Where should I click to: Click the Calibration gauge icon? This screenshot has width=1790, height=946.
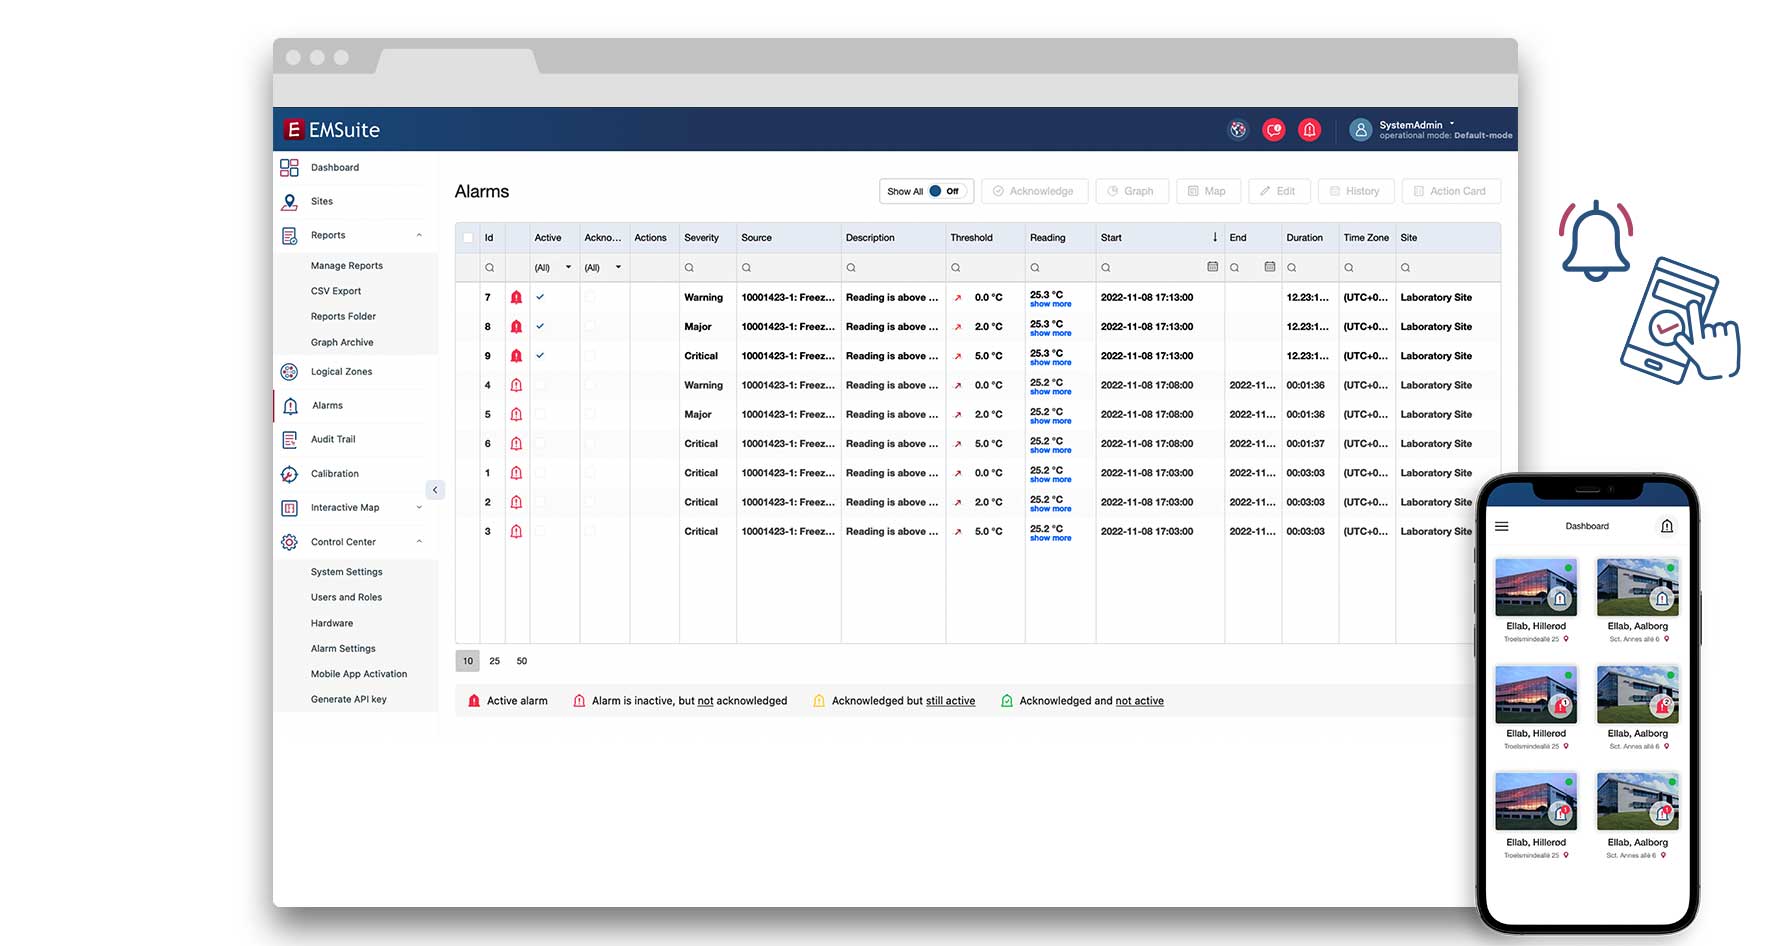click(289, 474)
